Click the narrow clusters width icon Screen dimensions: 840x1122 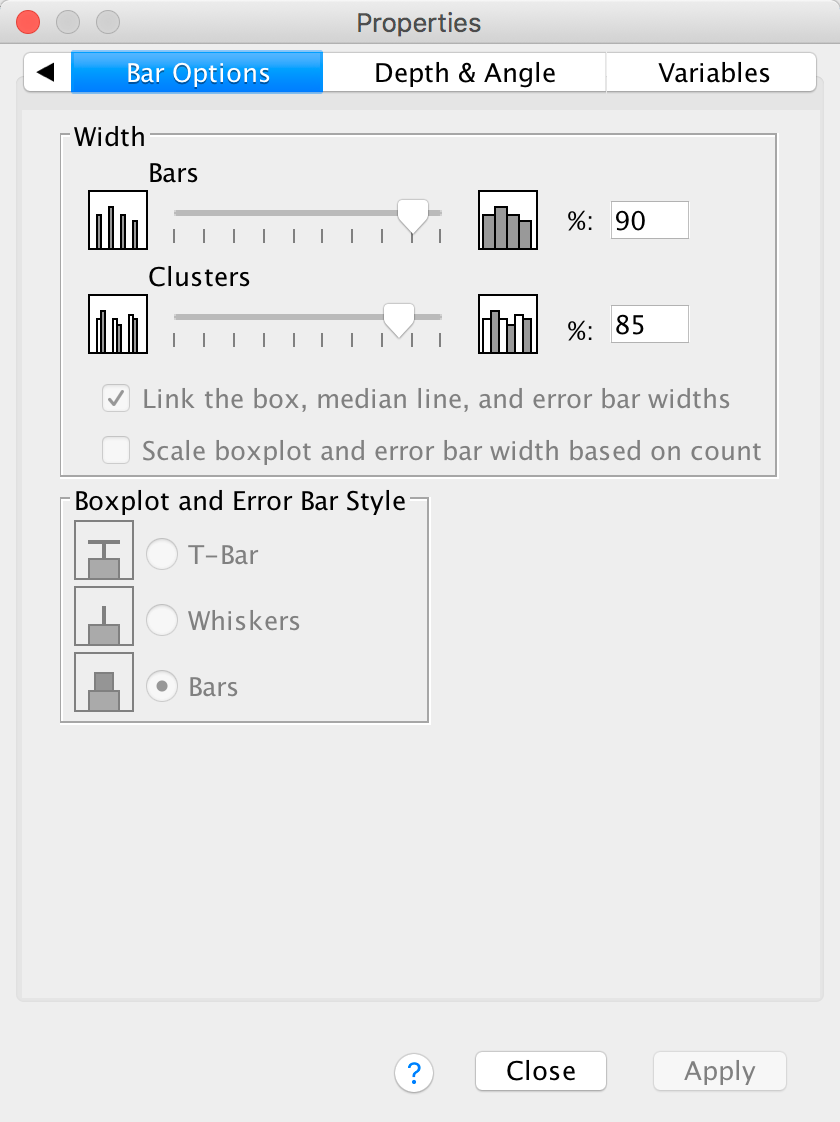click(x=118, y=324)
